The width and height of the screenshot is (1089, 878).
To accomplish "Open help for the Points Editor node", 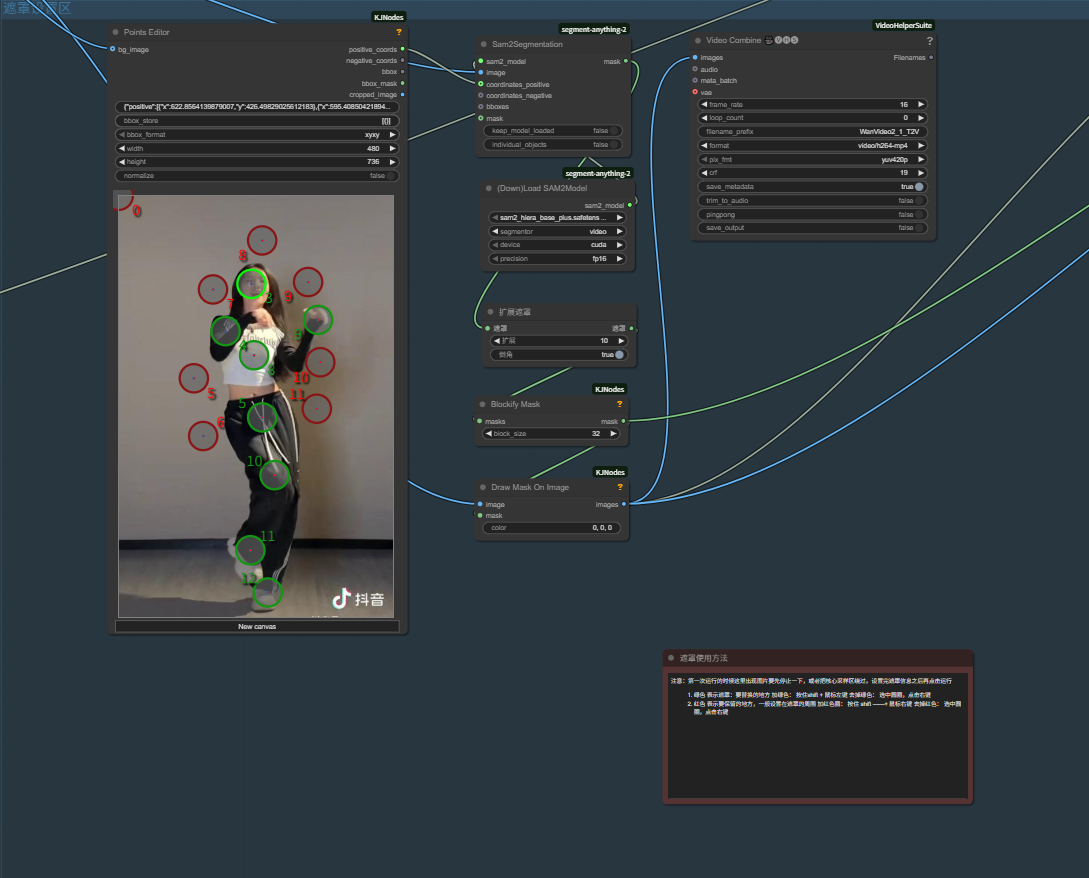I will (x=399, y=32).
